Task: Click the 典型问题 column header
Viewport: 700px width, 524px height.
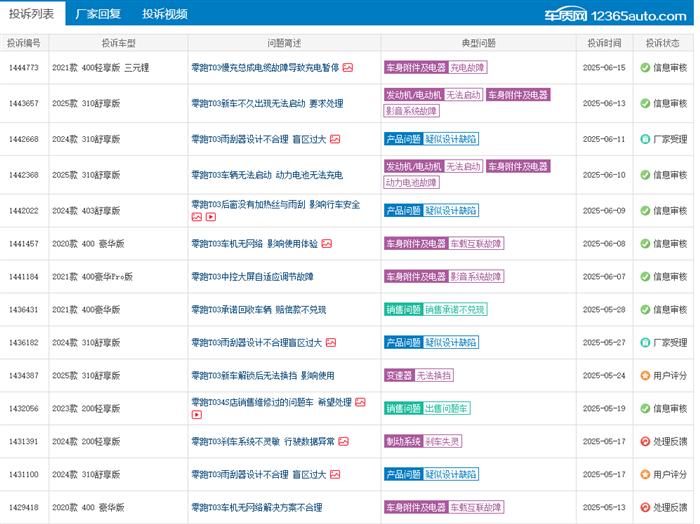Action: tap(479, 43)
